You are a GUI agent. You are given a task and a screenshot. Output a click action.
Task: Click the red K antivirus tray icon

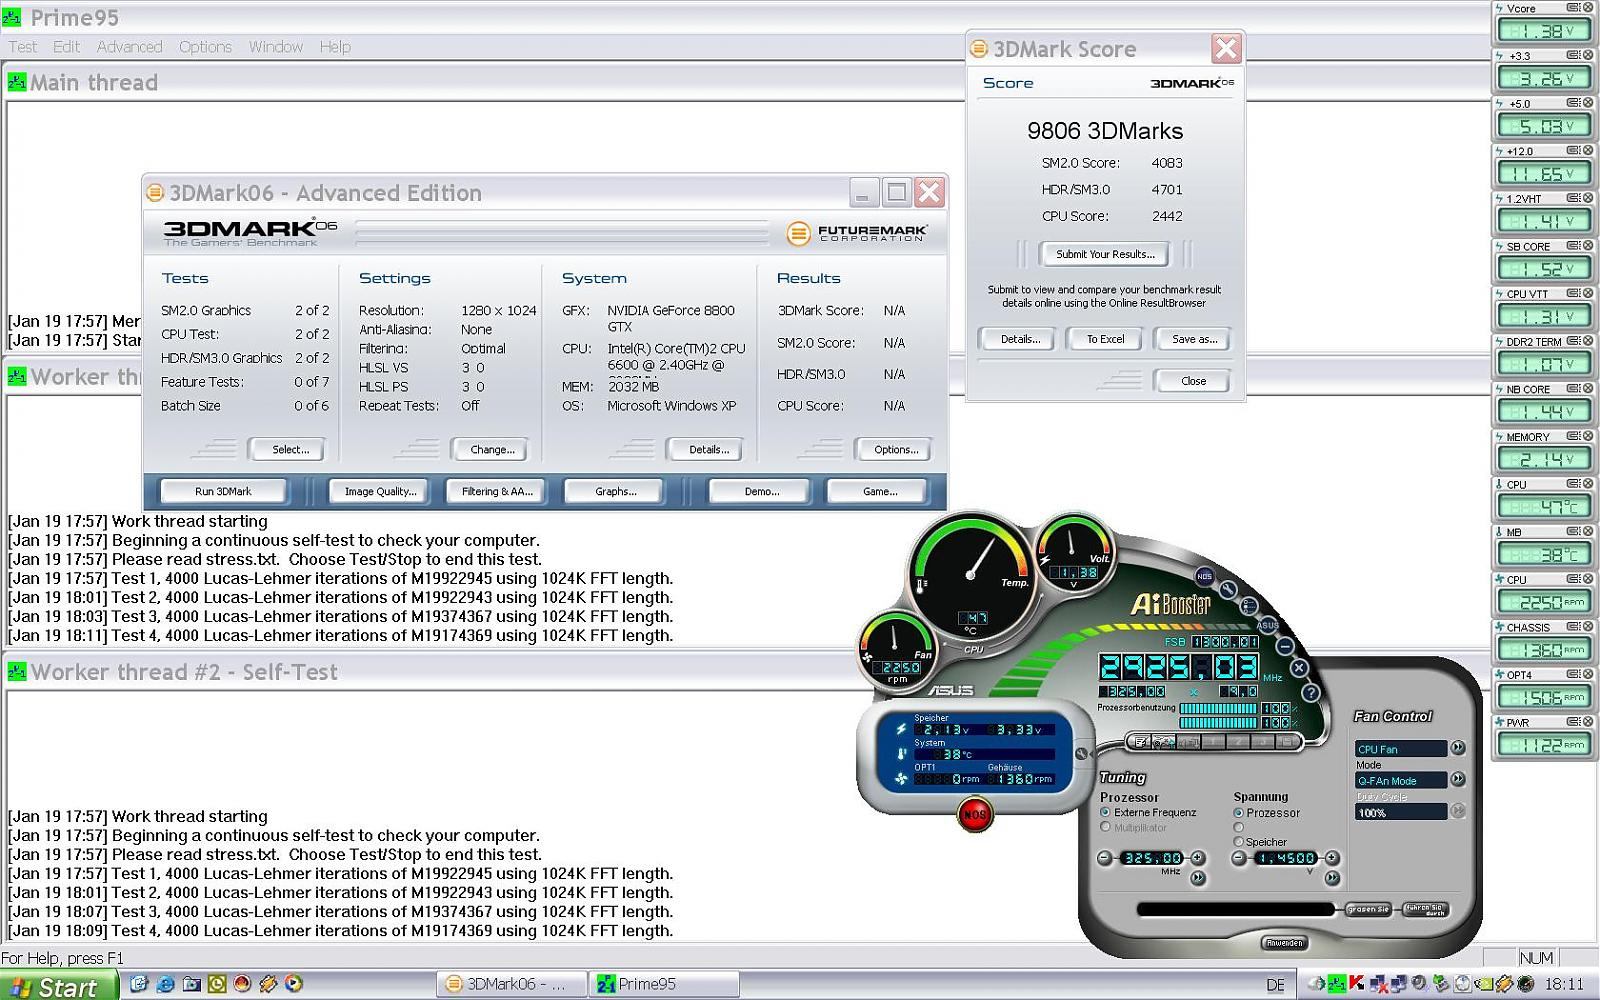(1357, 984)
